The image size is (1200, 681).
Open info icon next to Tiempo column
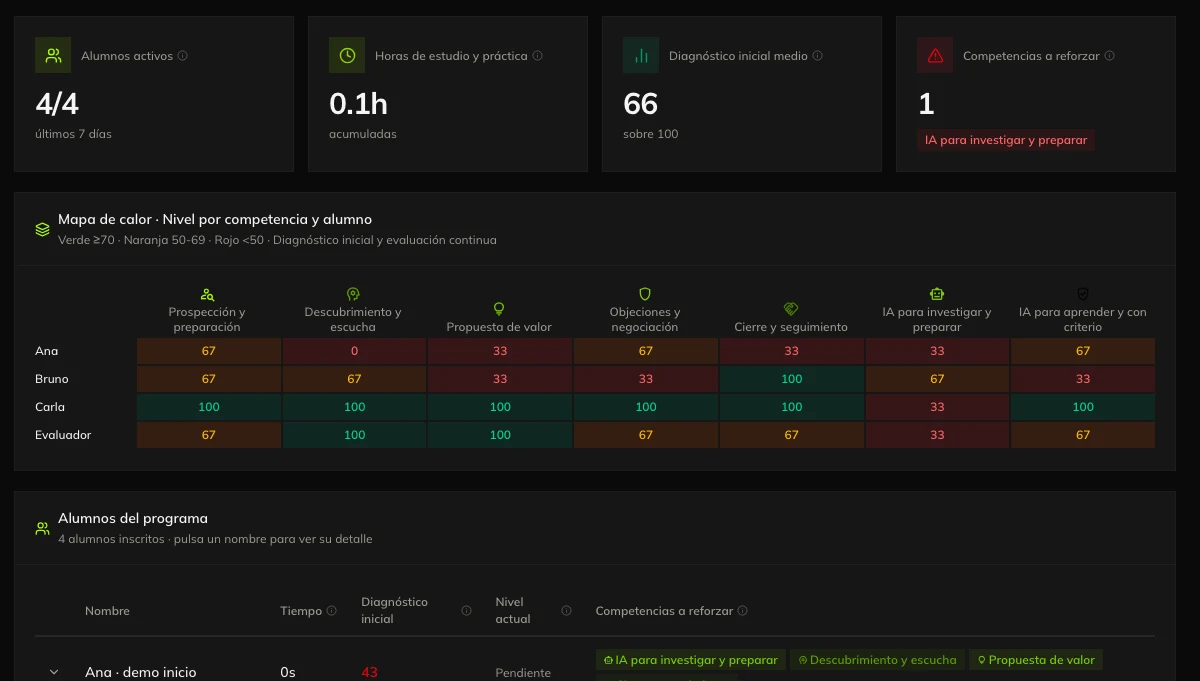(331, 611)
